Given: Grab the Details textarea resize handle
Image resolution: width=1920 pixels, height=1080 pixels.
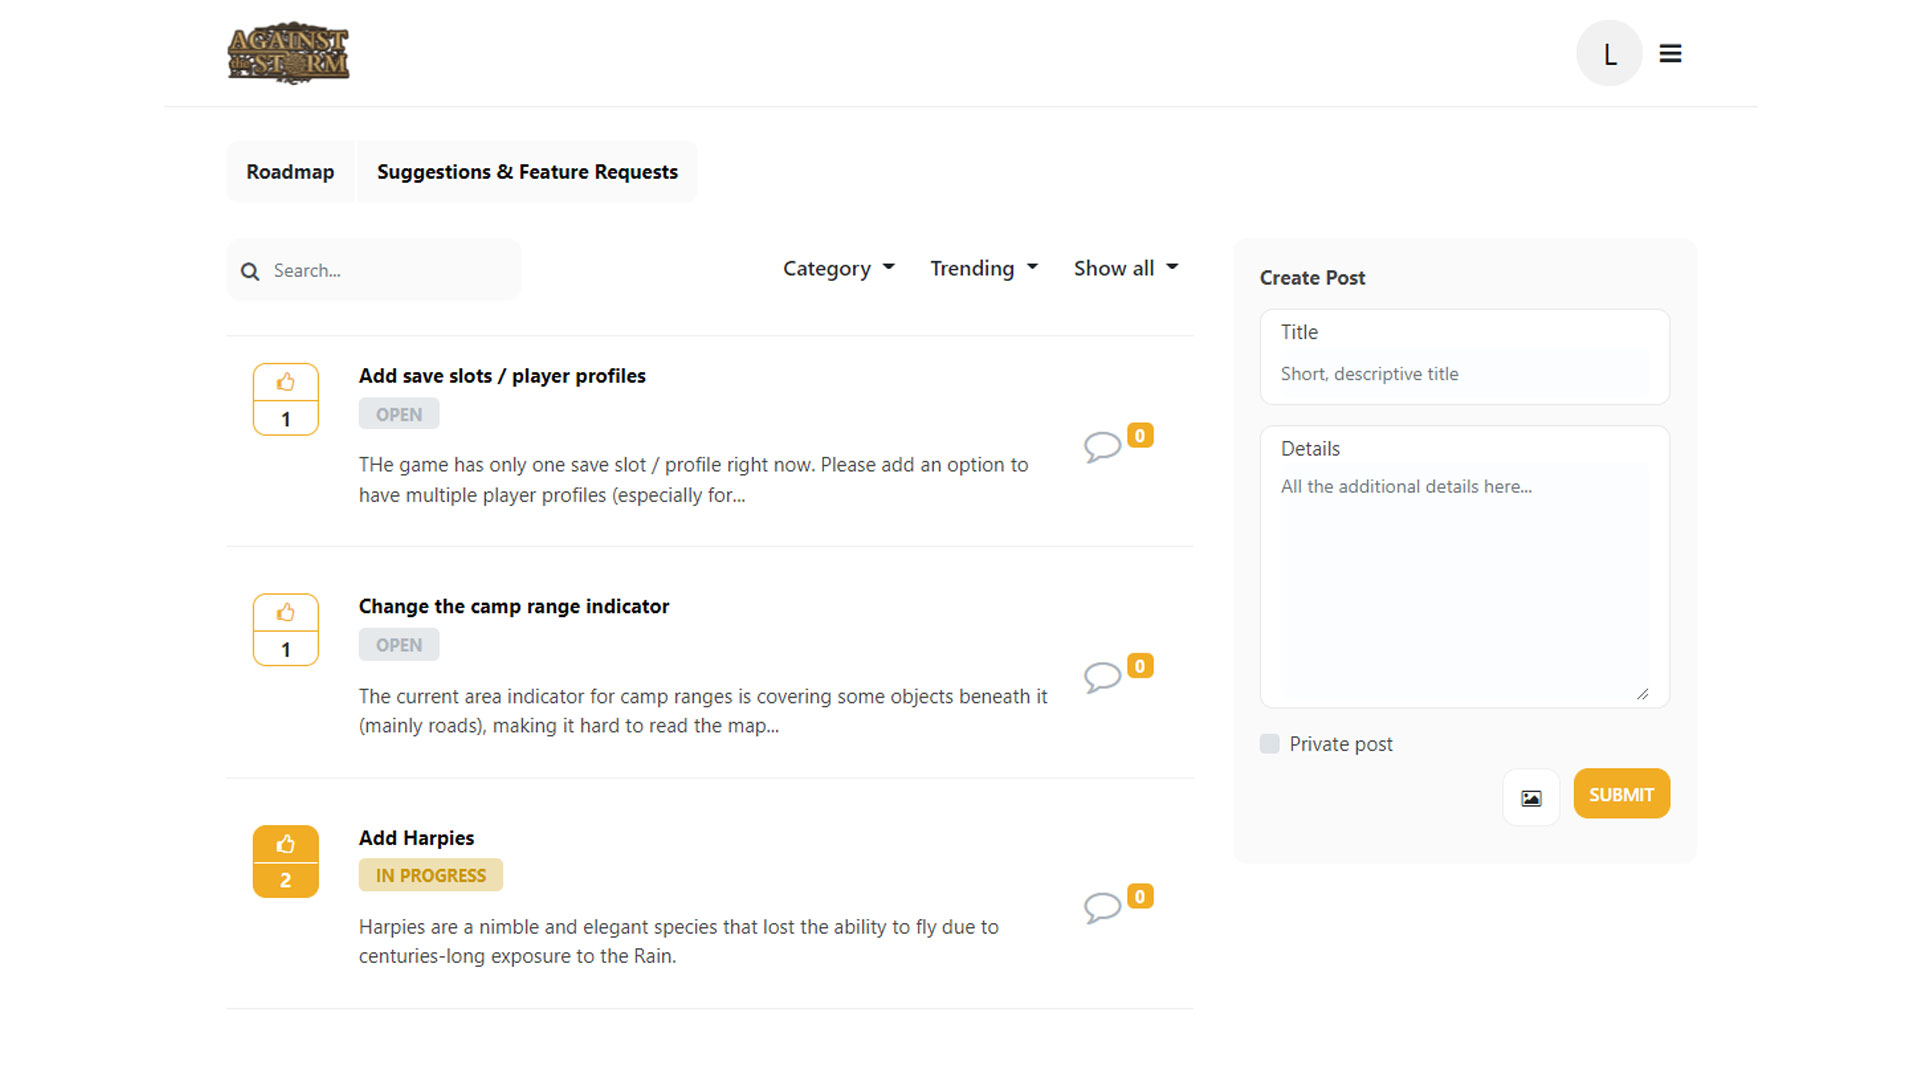Looking at the screenshot, I should click(x=1642, y=694).
